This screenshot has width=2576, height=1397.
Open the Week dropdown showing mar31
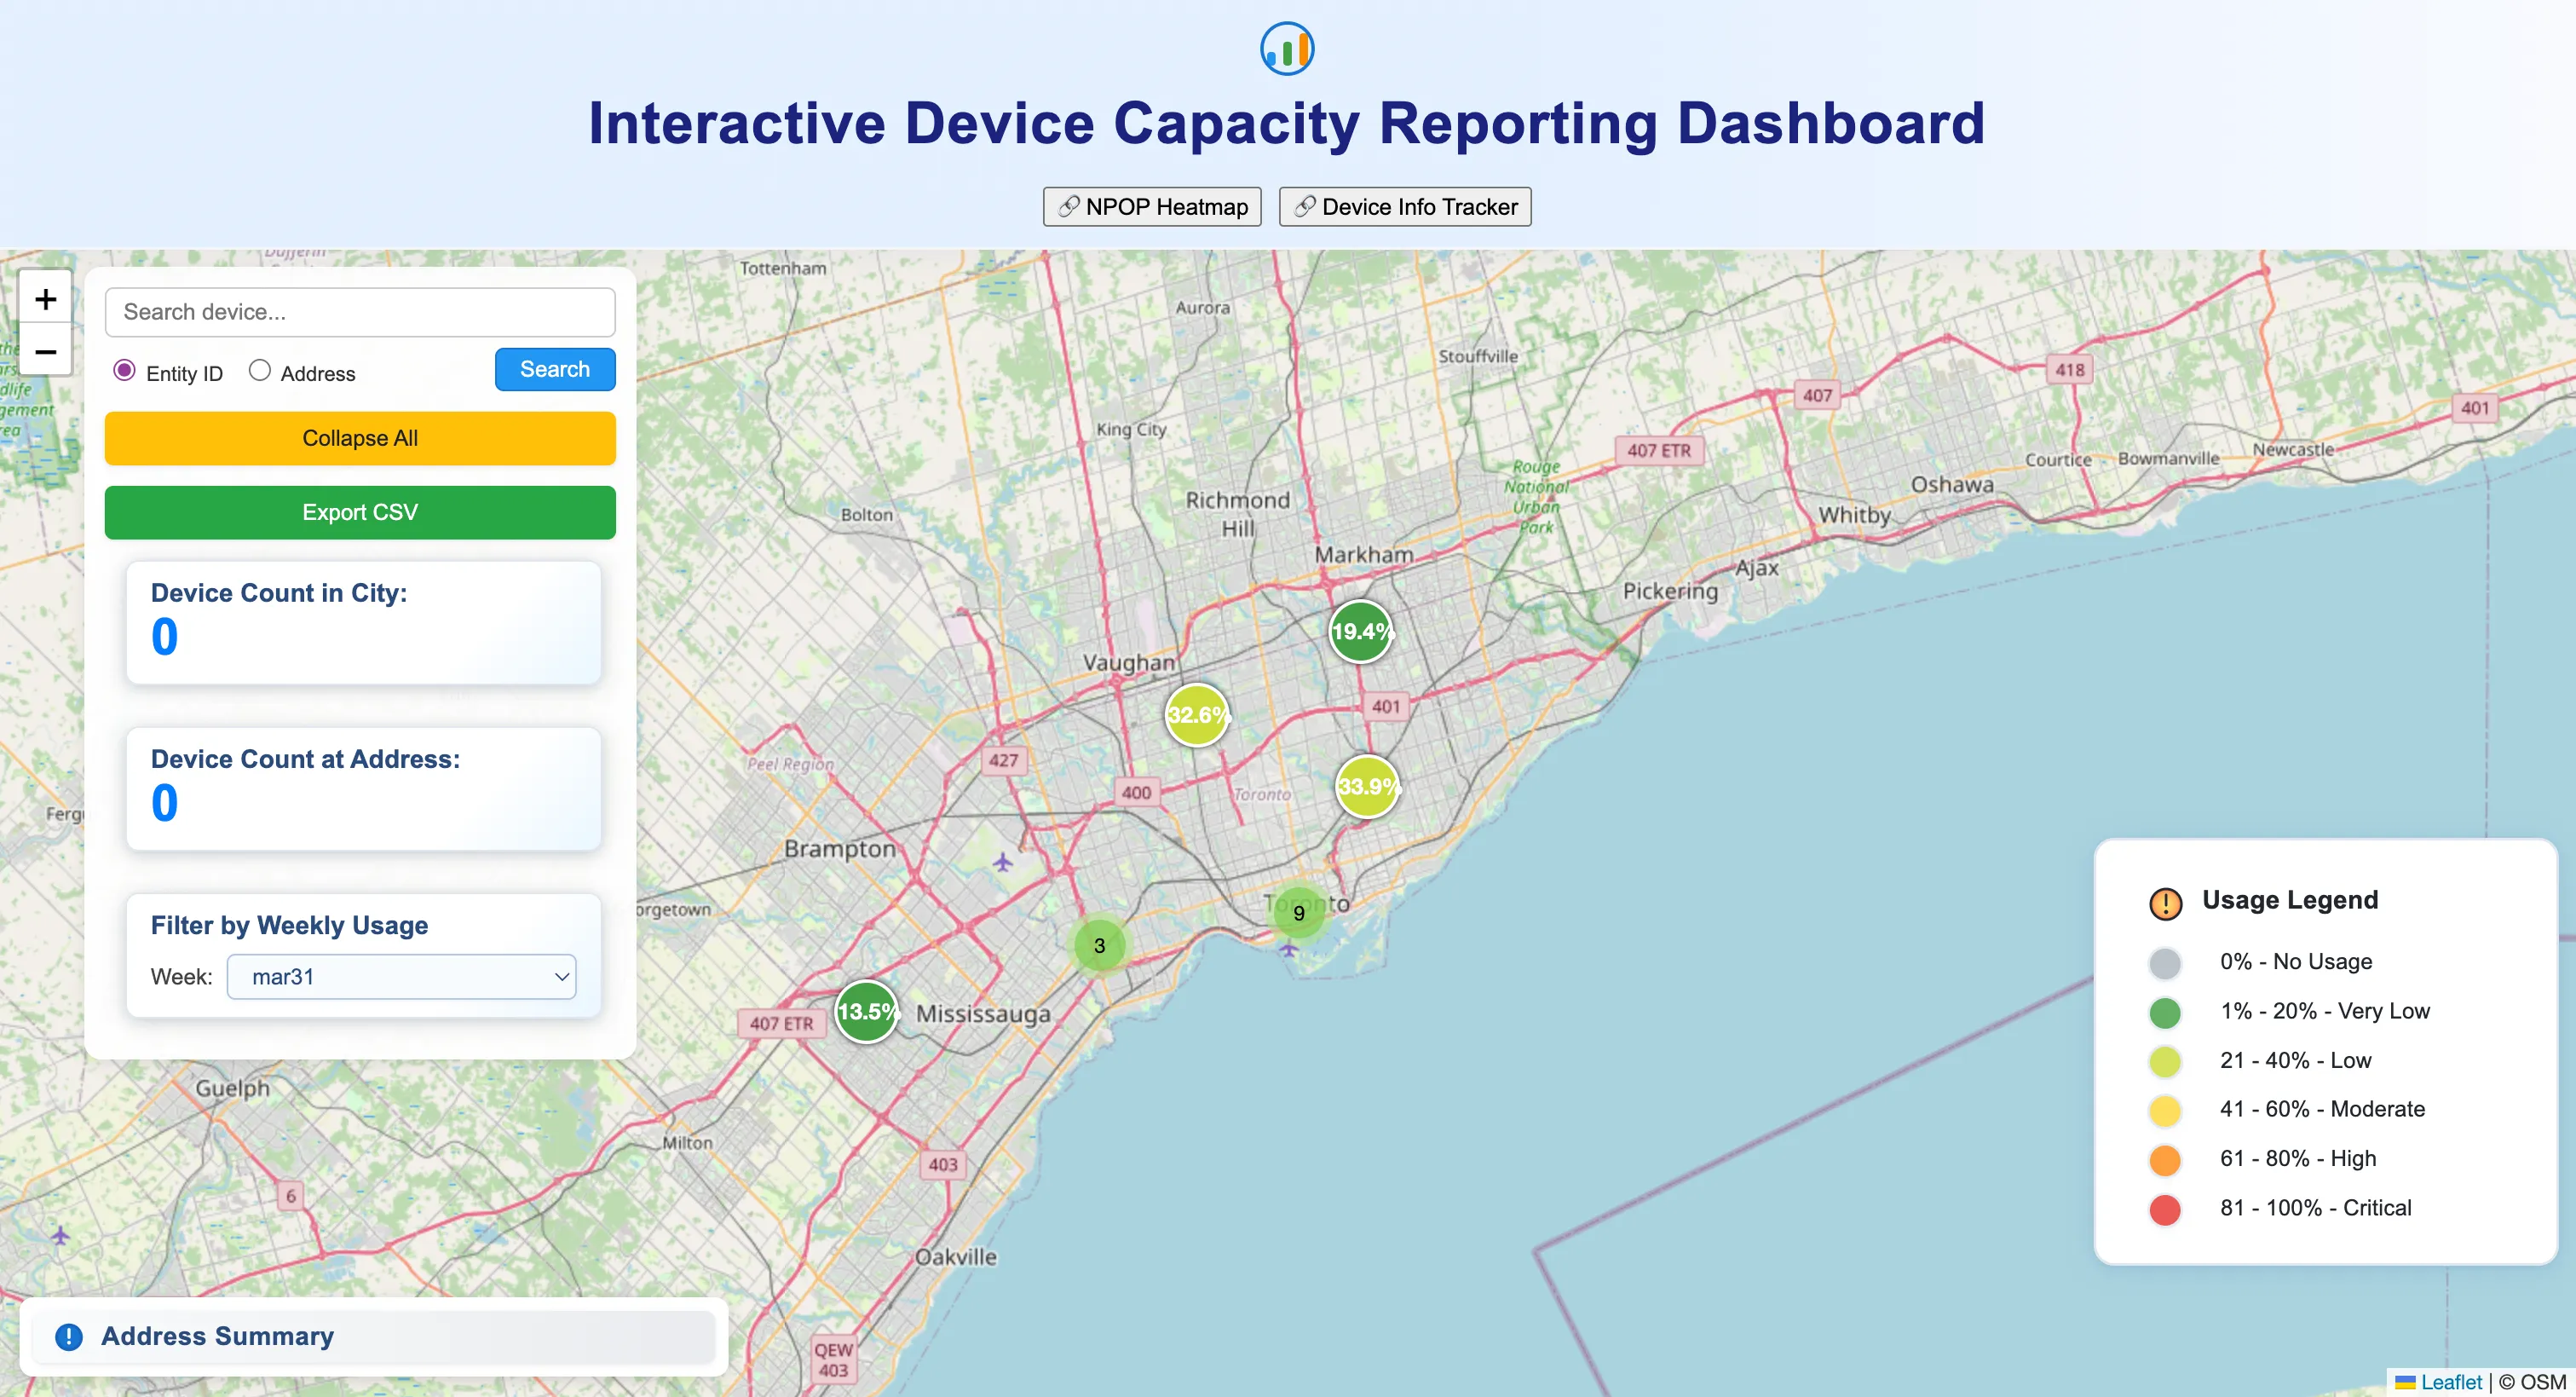[401, 976]
